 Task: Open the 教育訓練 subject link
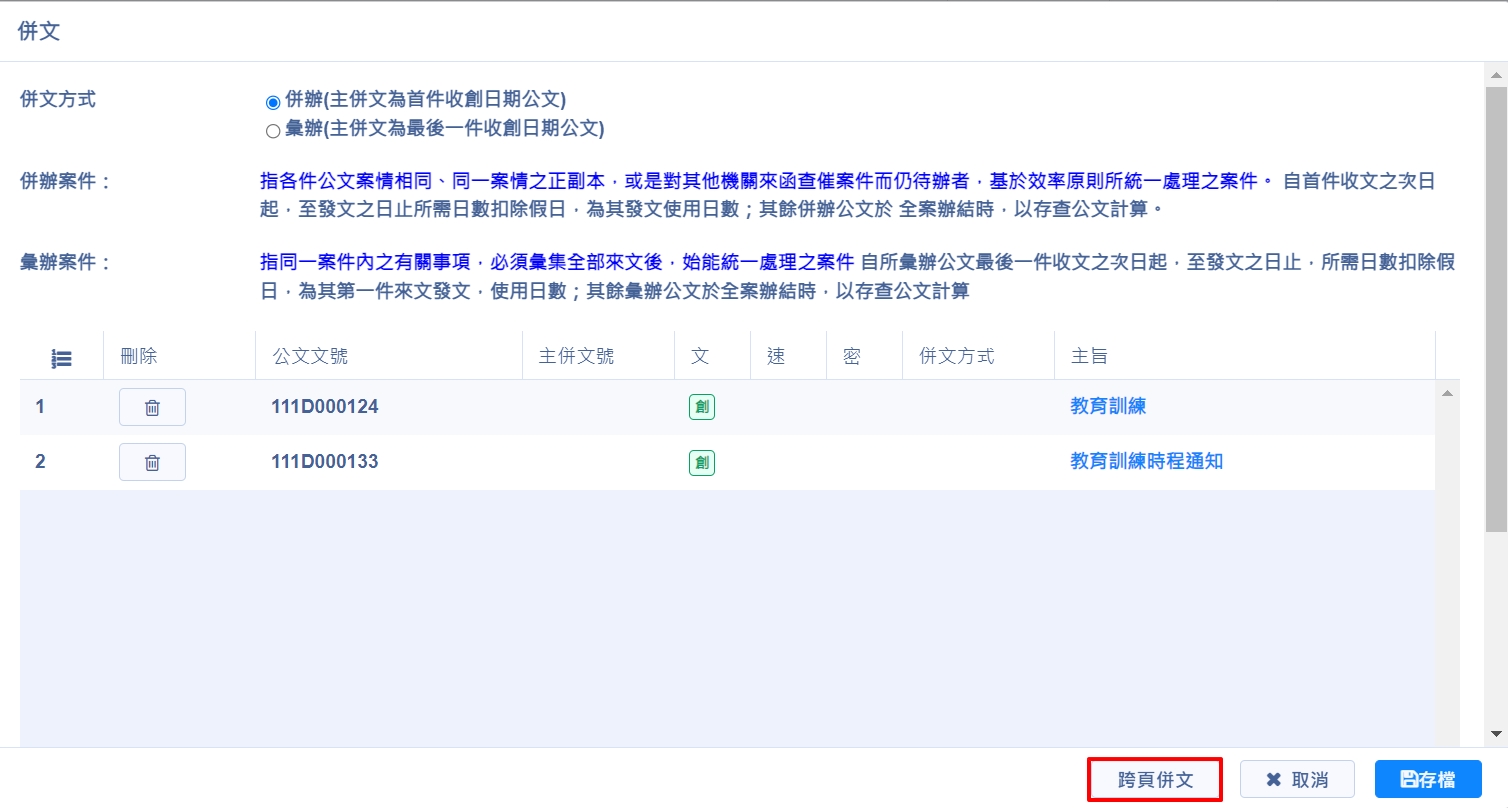[1108, 406]
